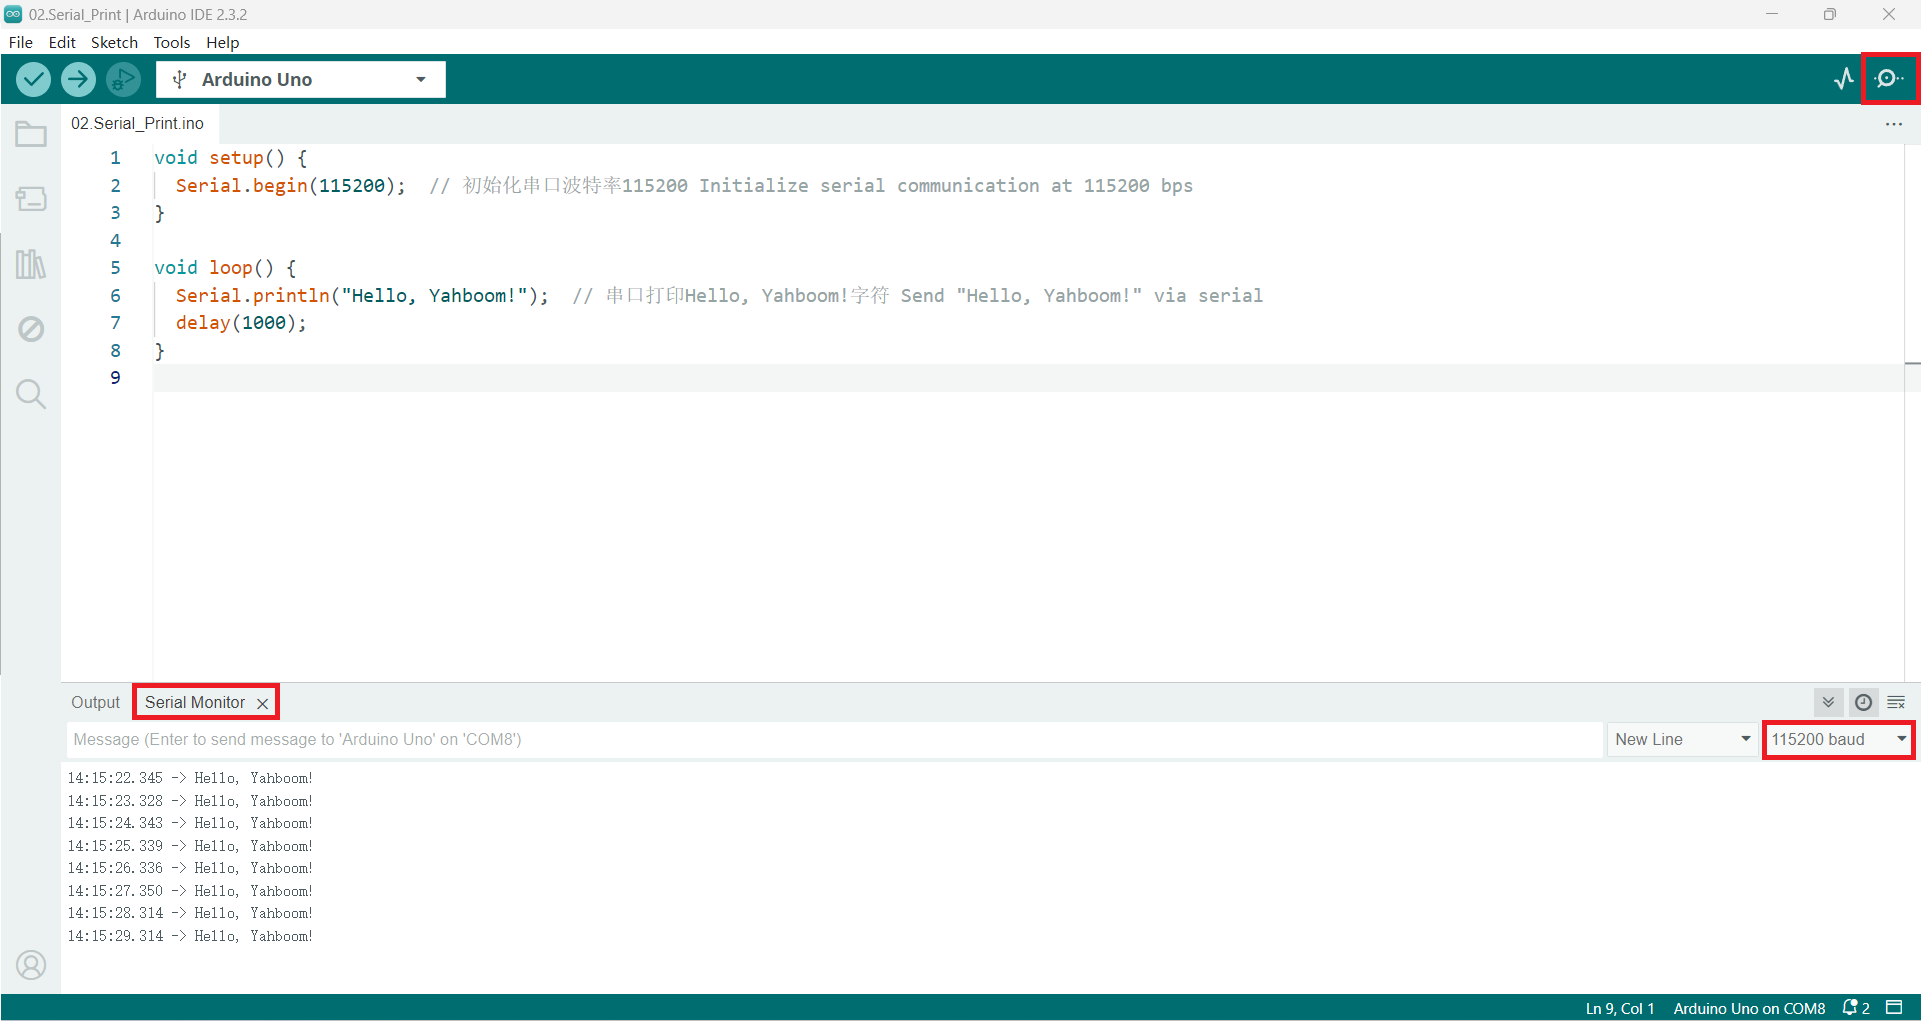
Task: Open the Serial Monitor magnifier icon
Action: click(x=1889, y=79)
